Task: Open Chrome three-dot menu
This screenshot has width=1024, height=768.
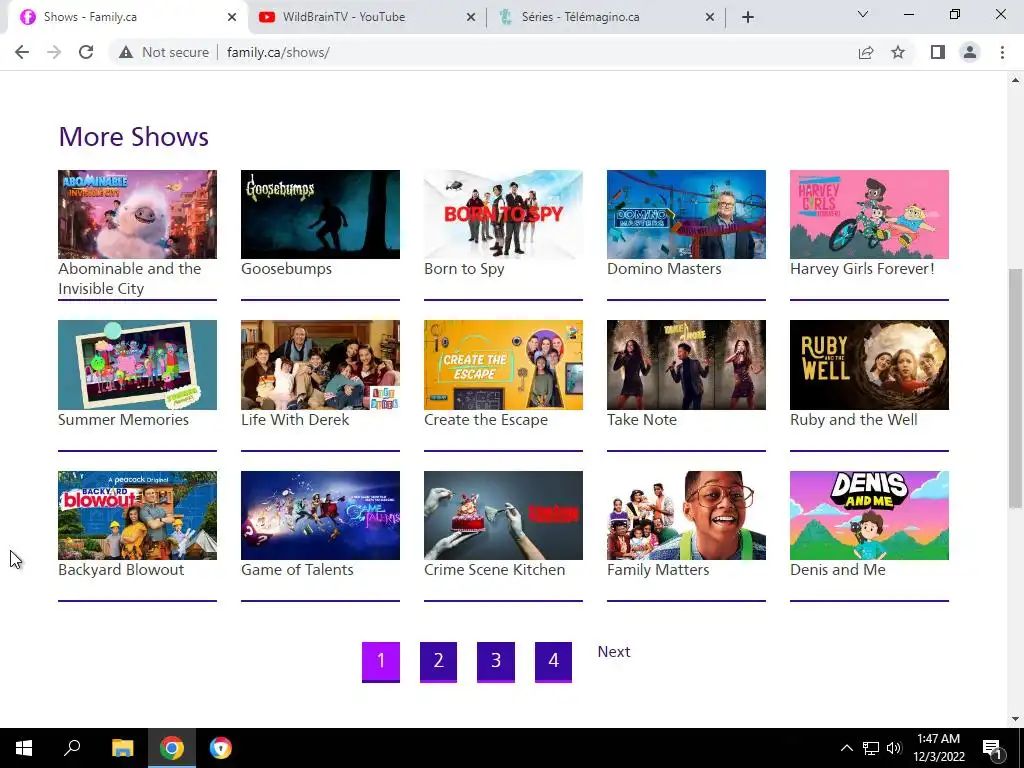Action: click(1002, 52)
